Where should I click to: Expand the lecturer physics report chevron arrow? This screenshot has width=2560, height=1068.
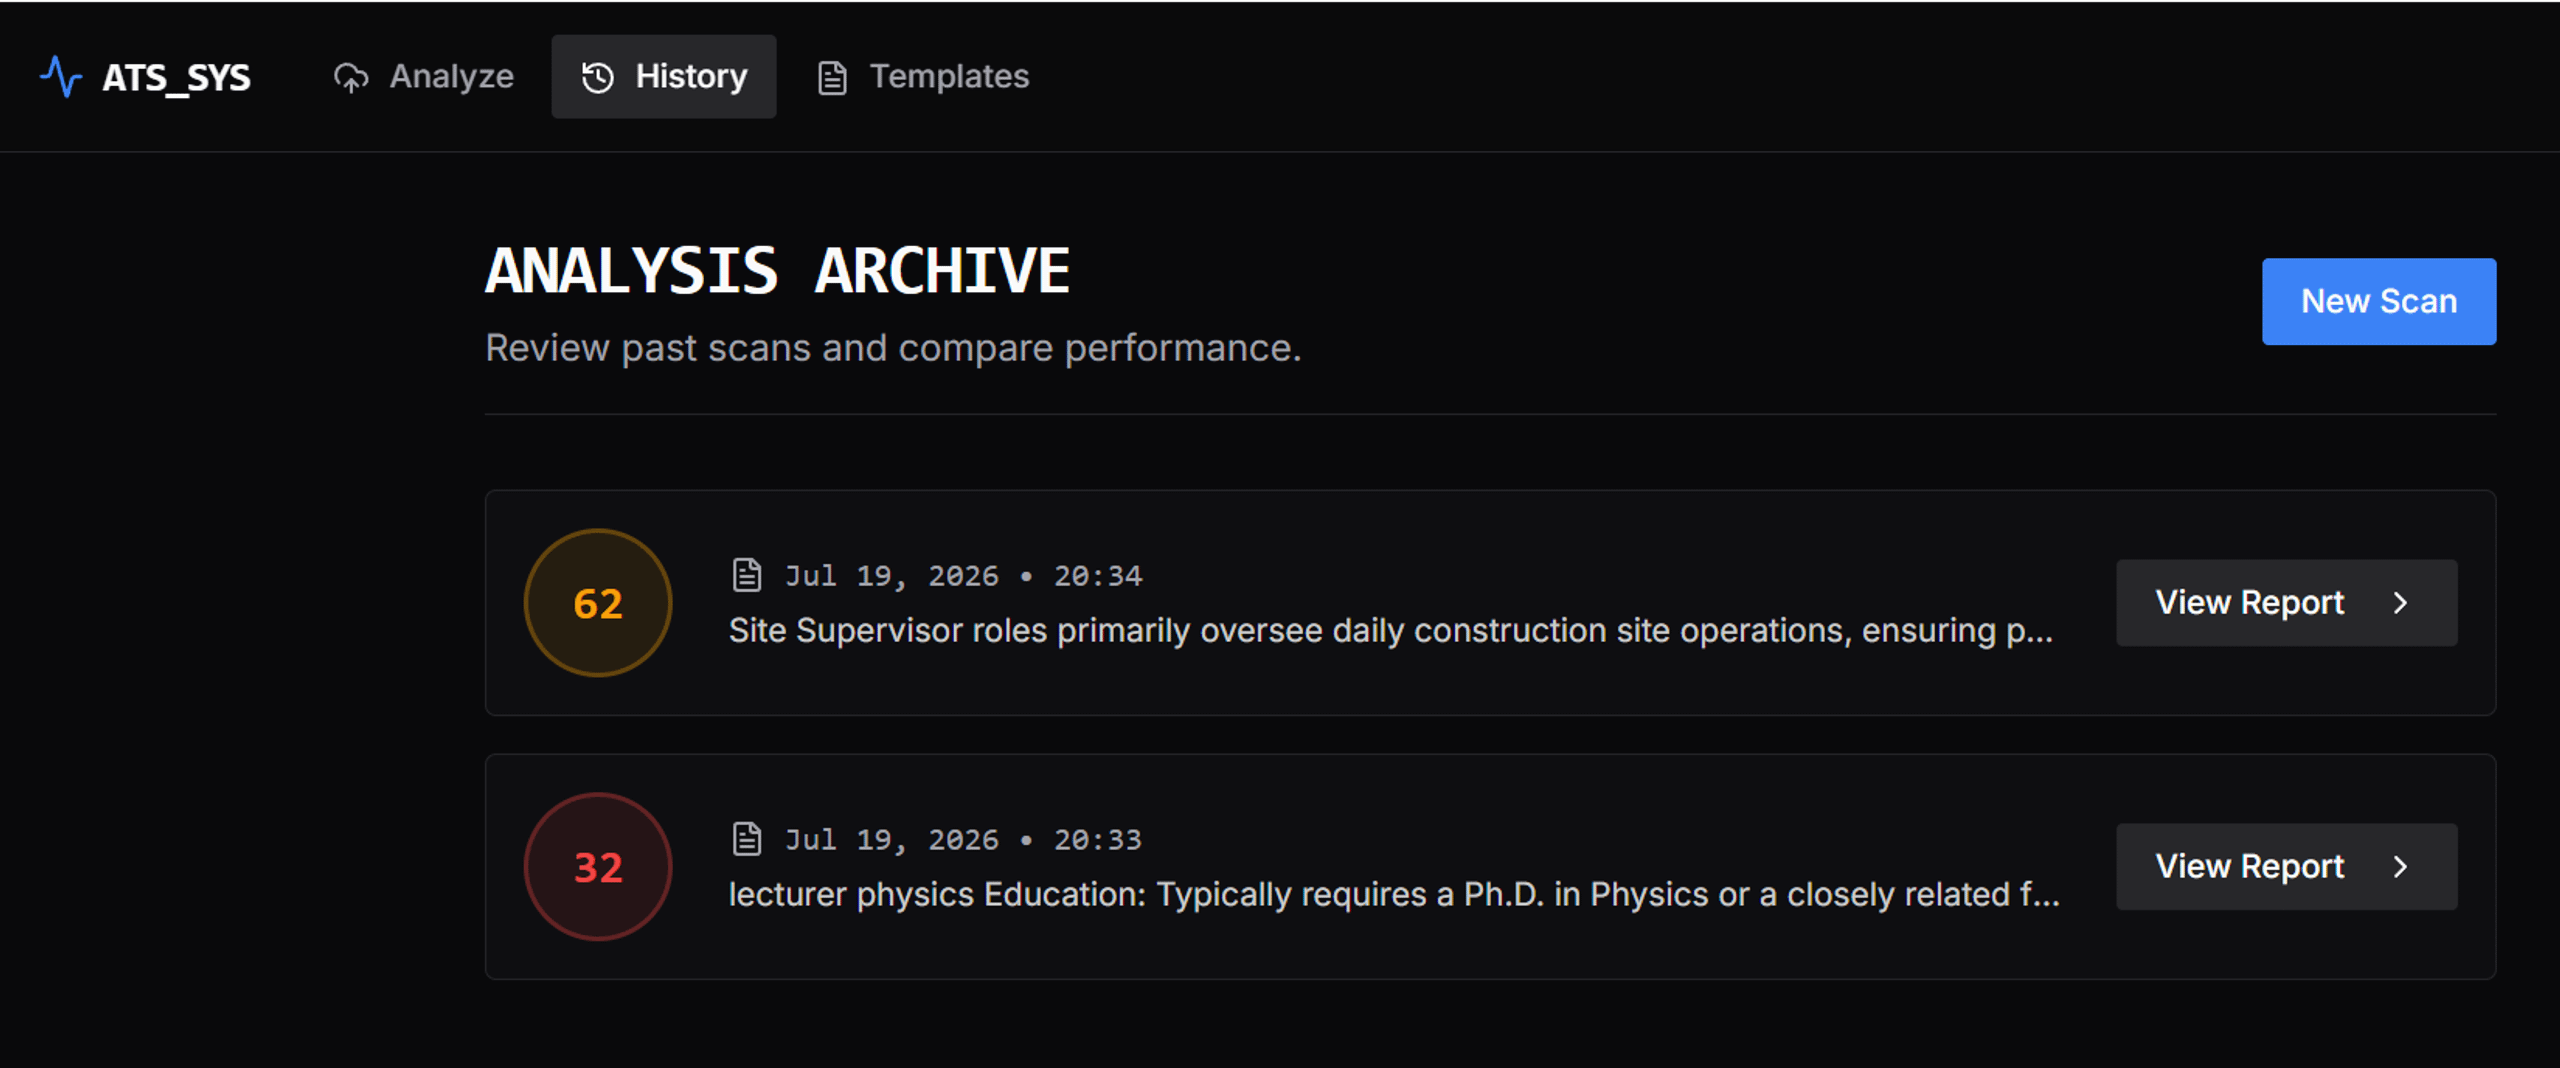(2400, 867)
